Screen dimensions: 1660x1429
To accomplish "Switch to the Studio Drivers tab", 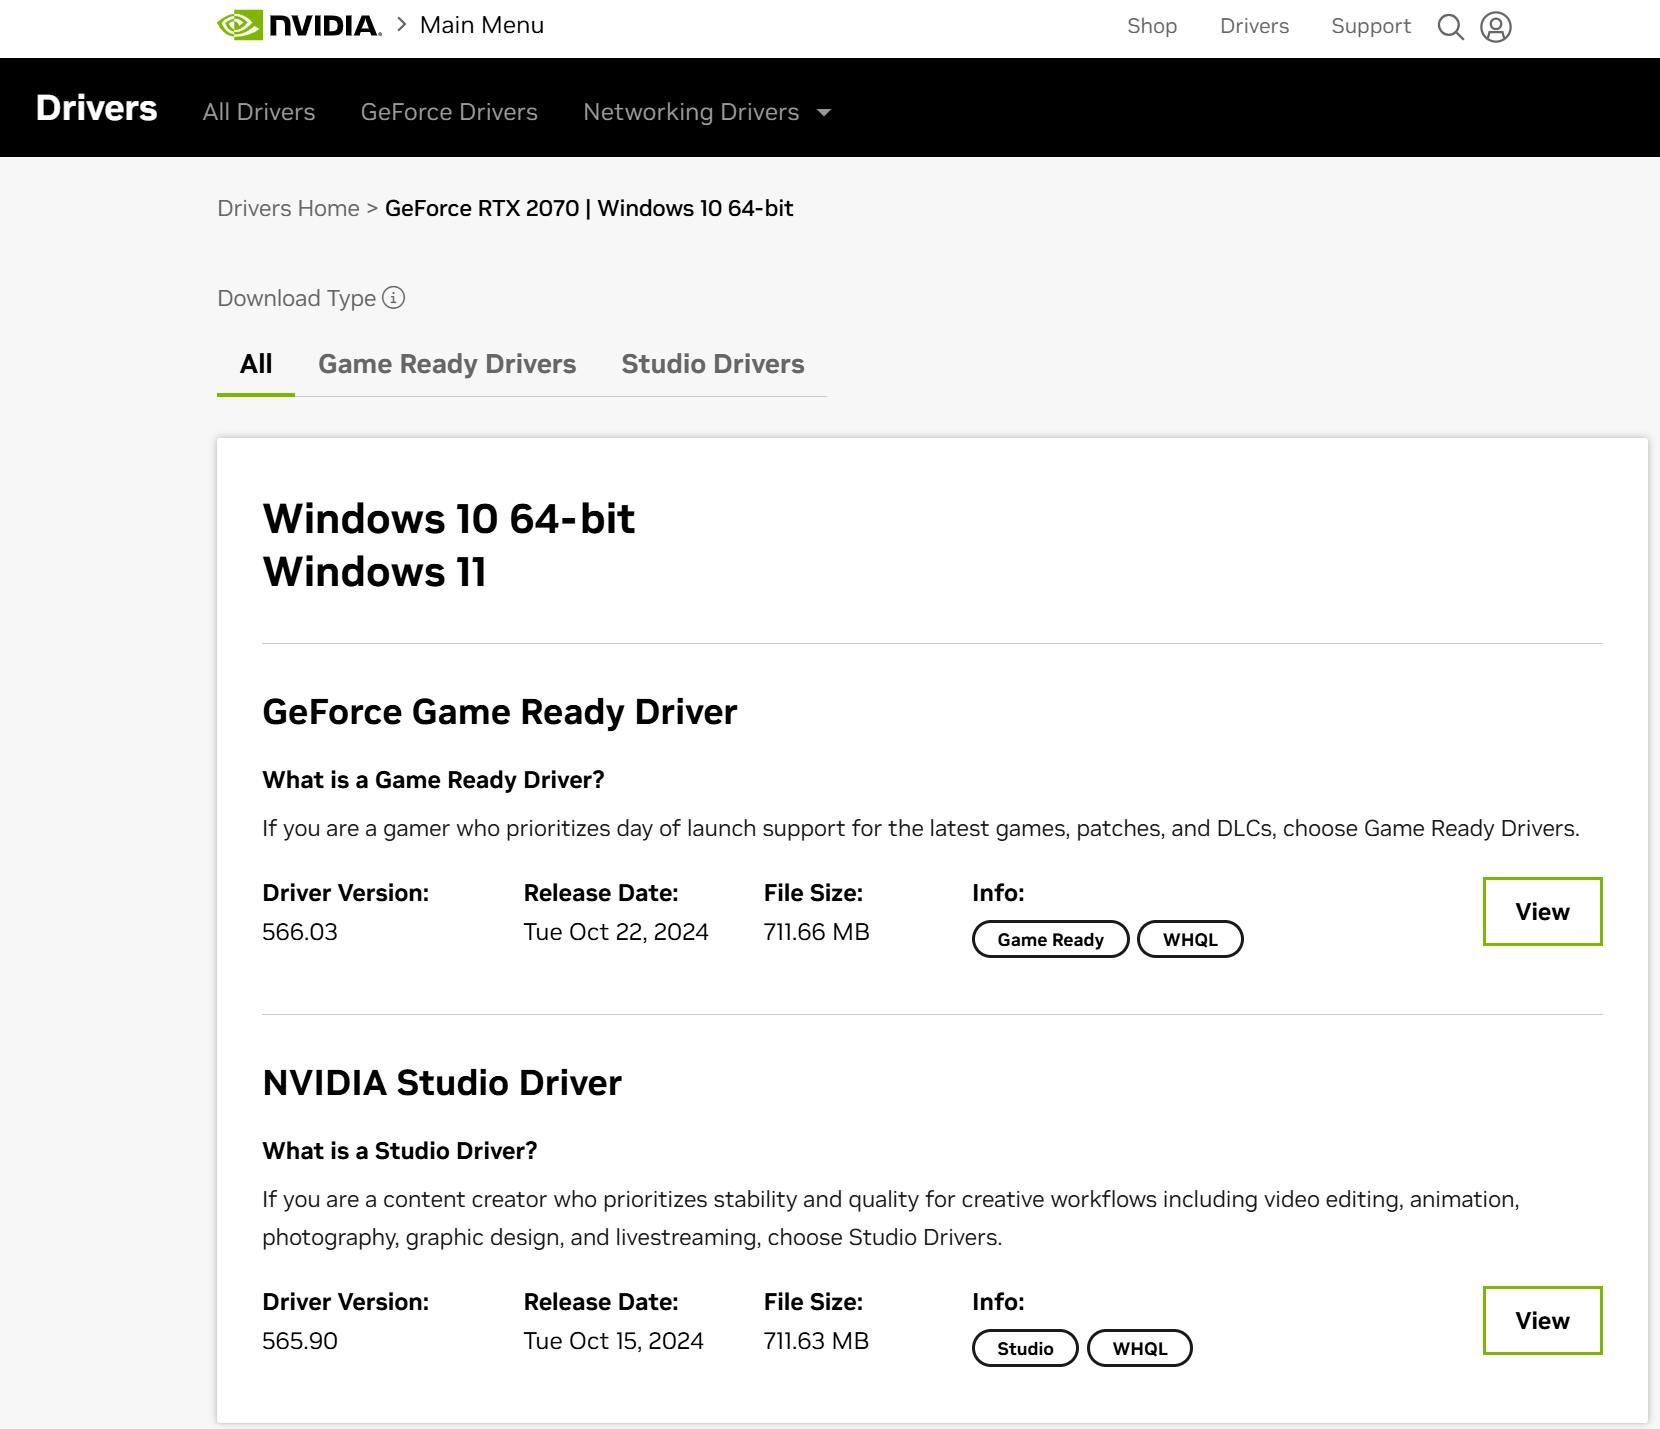I will (x=712, y=364).
